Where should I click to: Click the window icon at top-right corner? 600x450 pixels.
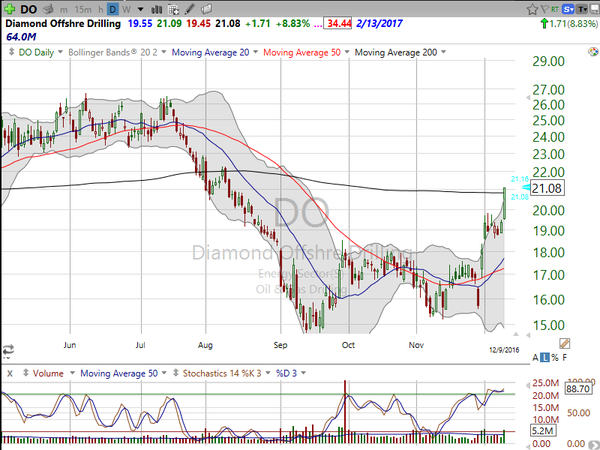click(595, 9)
